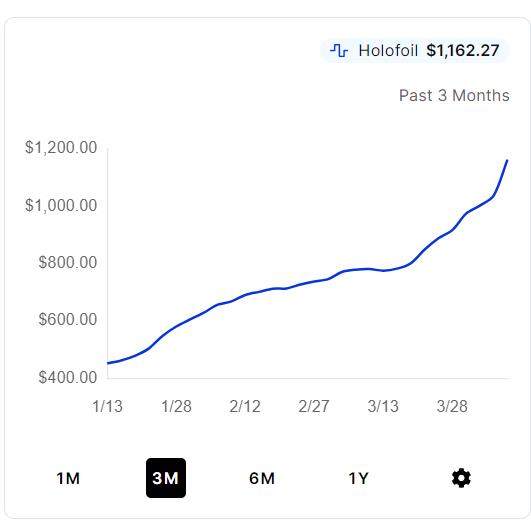
Task: Click the peak endpoint of price line
Action: [x=507, y=160]
